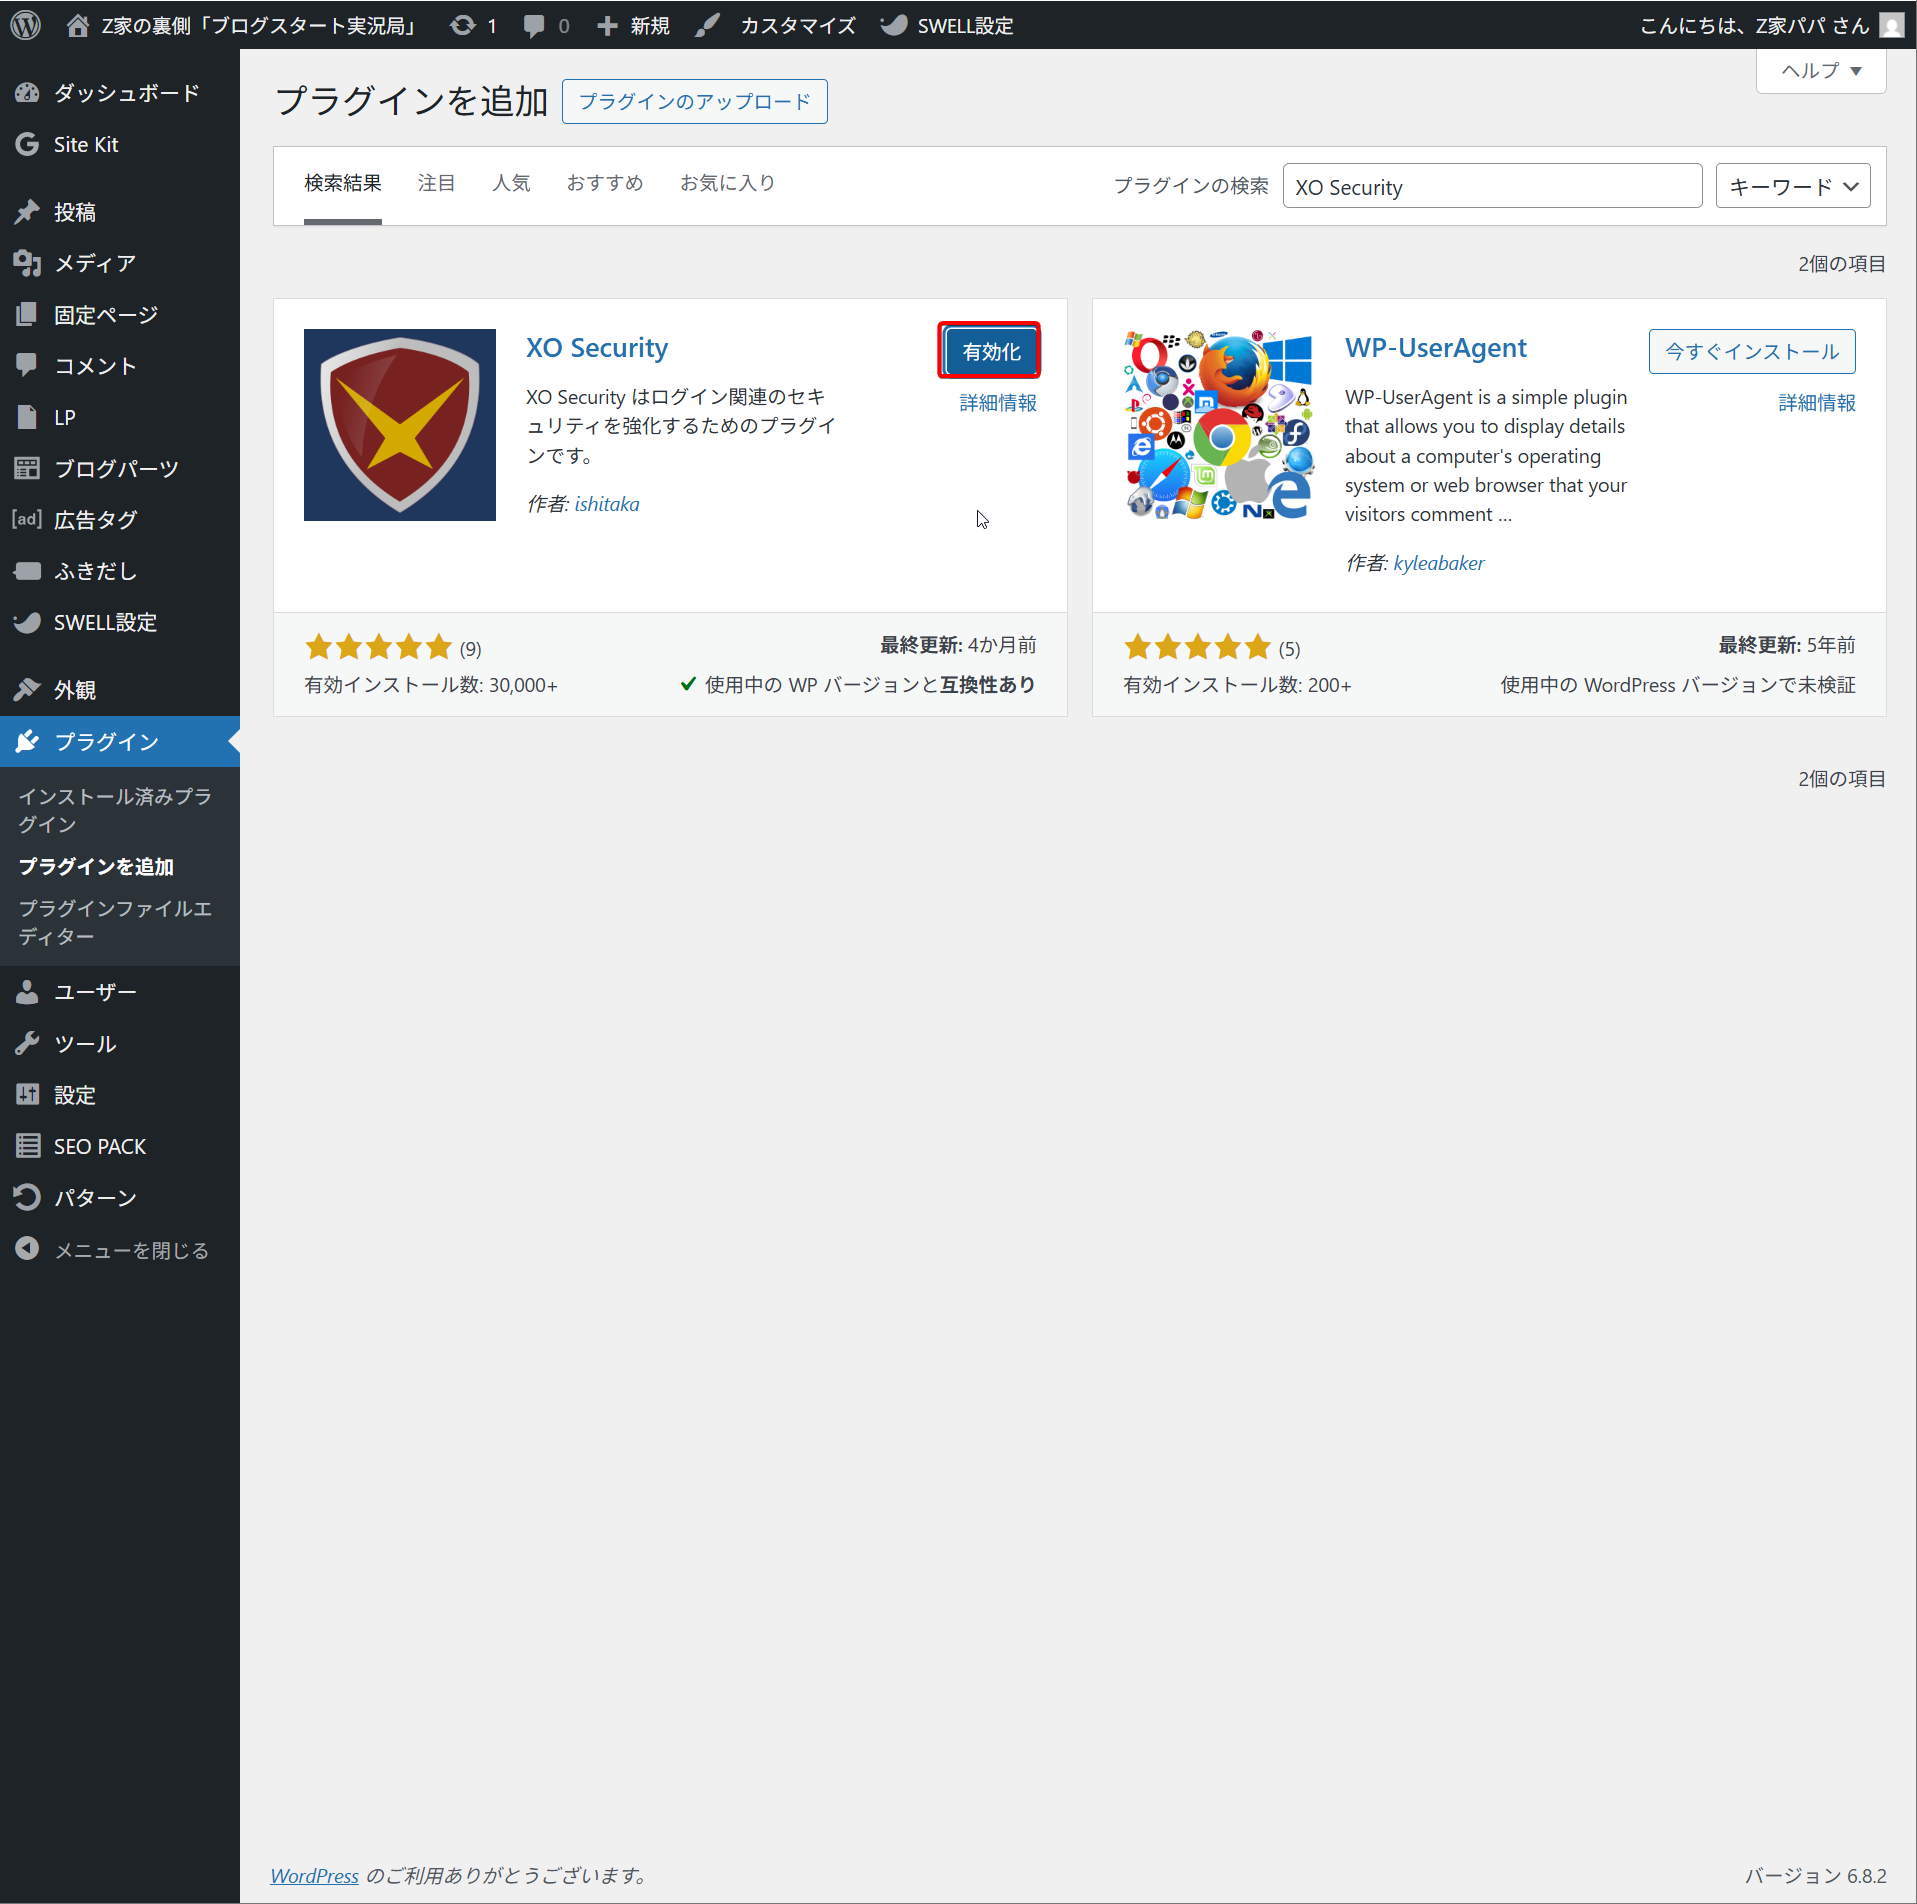The width and height of the screenshot is (1917, 1904).
Task: Click the plus icon for 新規
Action: pos(607,25)
